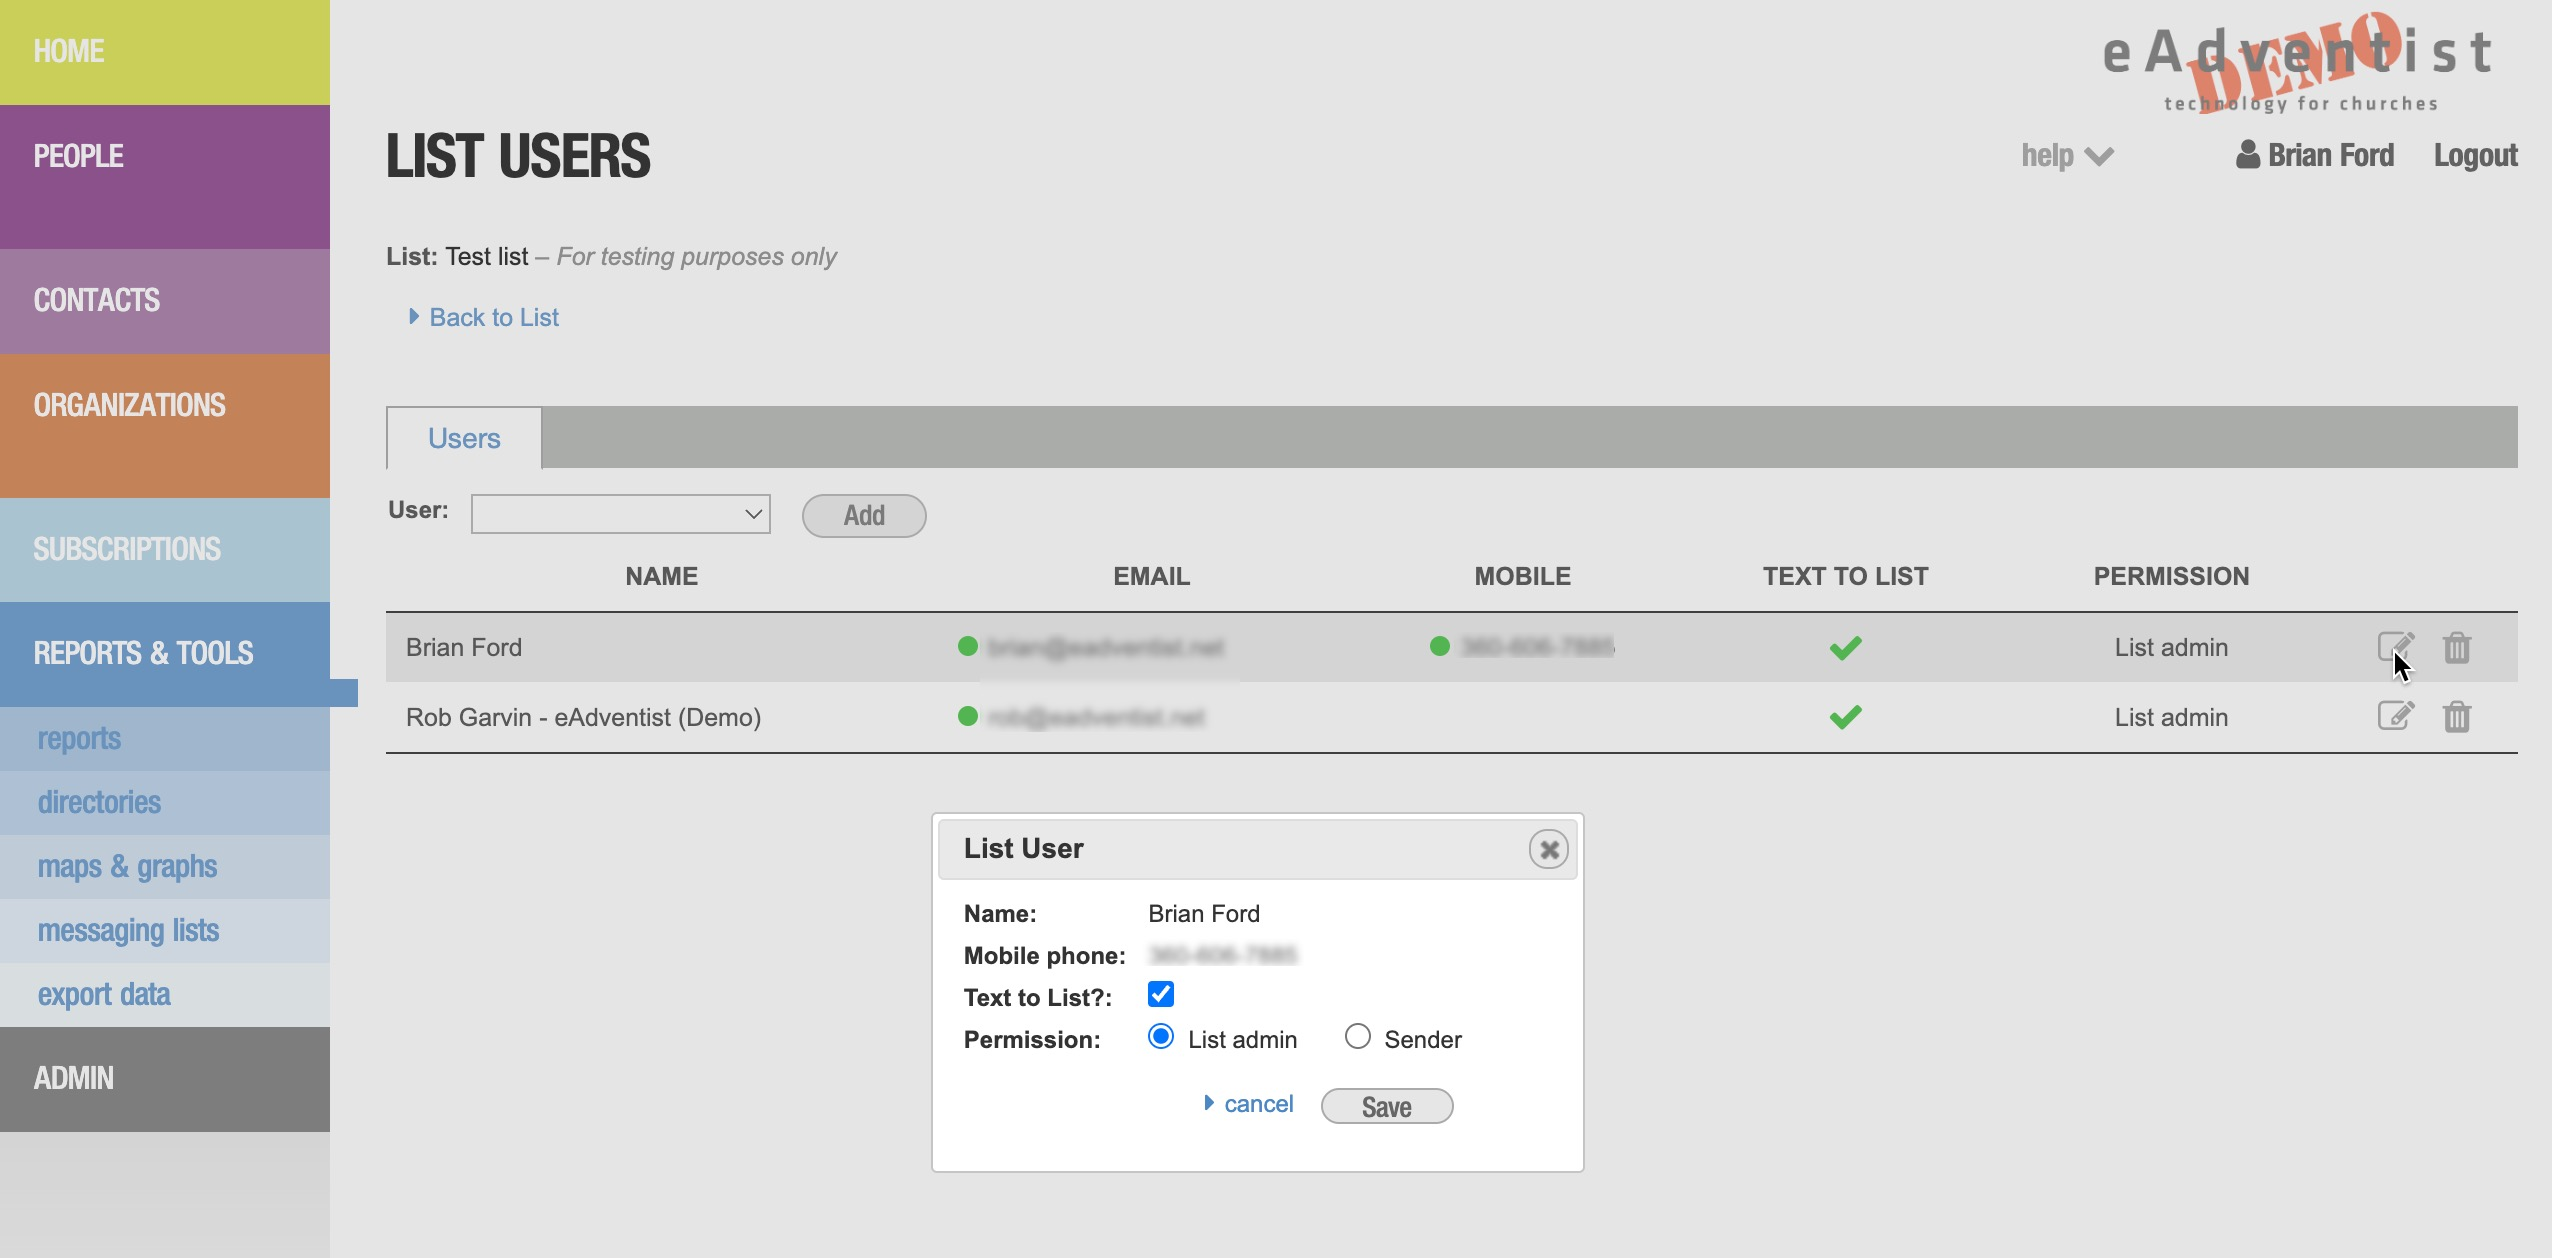Viewport: 2552px width, 1258px height.
Task: Edit Rob Garvin's list user entry
Action: 2395,716
